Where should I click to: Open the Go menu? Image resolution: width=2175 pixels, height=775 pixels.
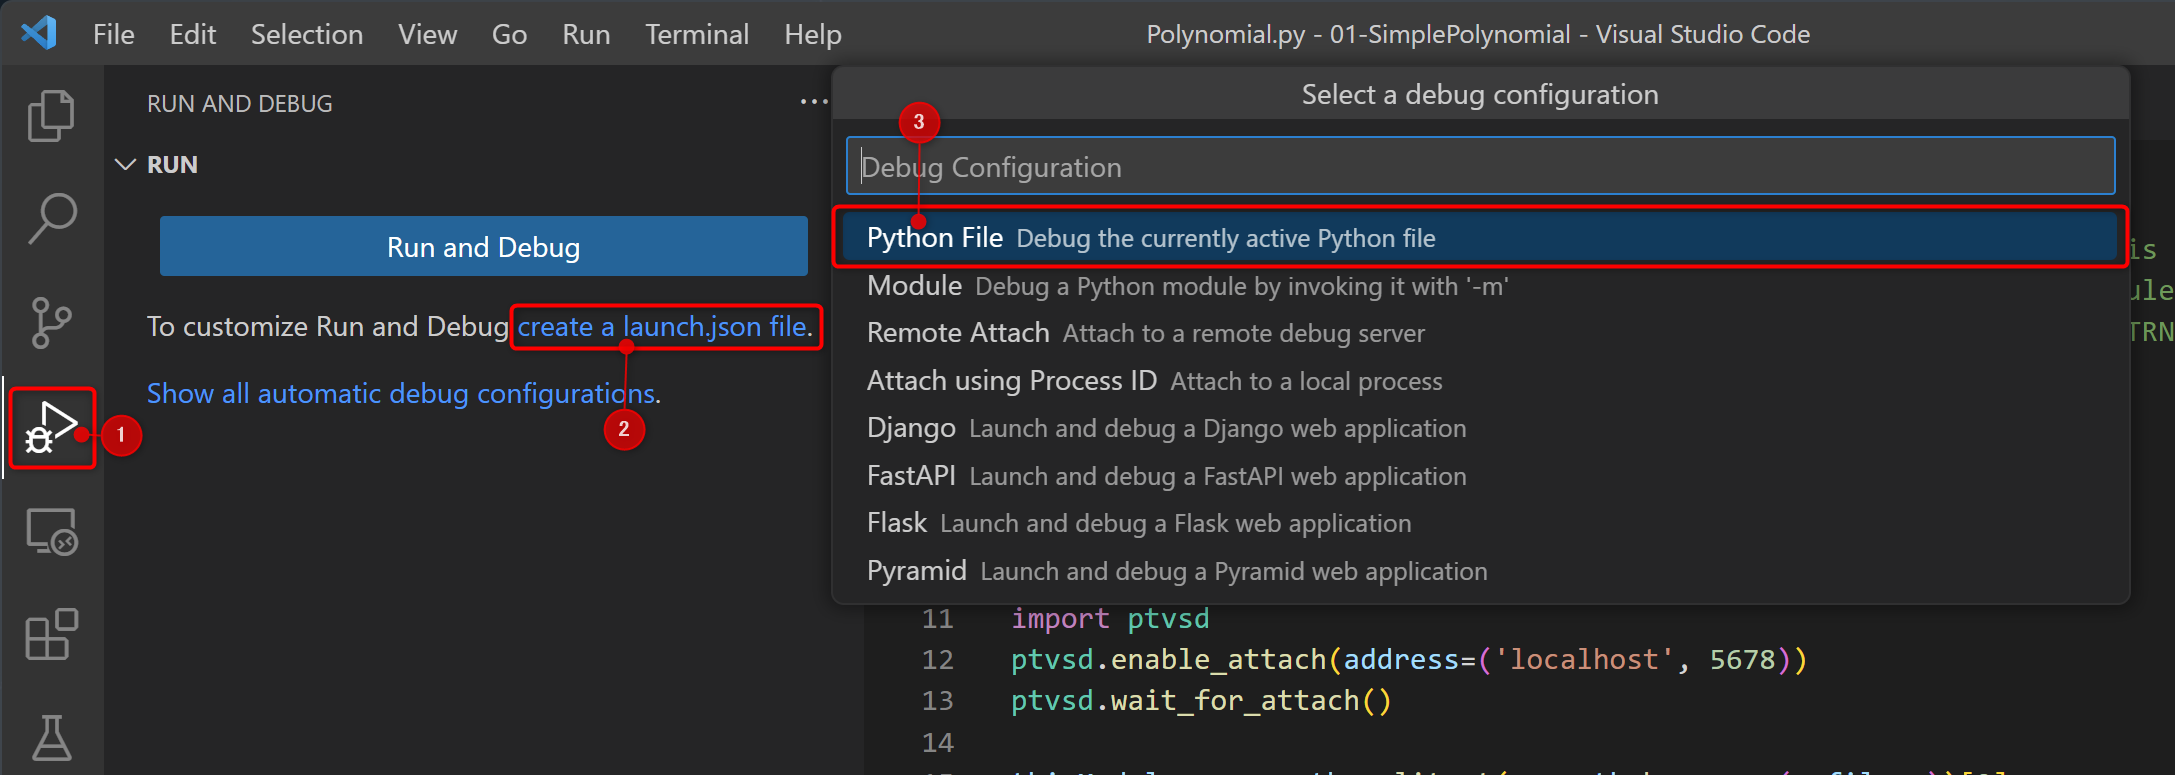tap(509, 34)
